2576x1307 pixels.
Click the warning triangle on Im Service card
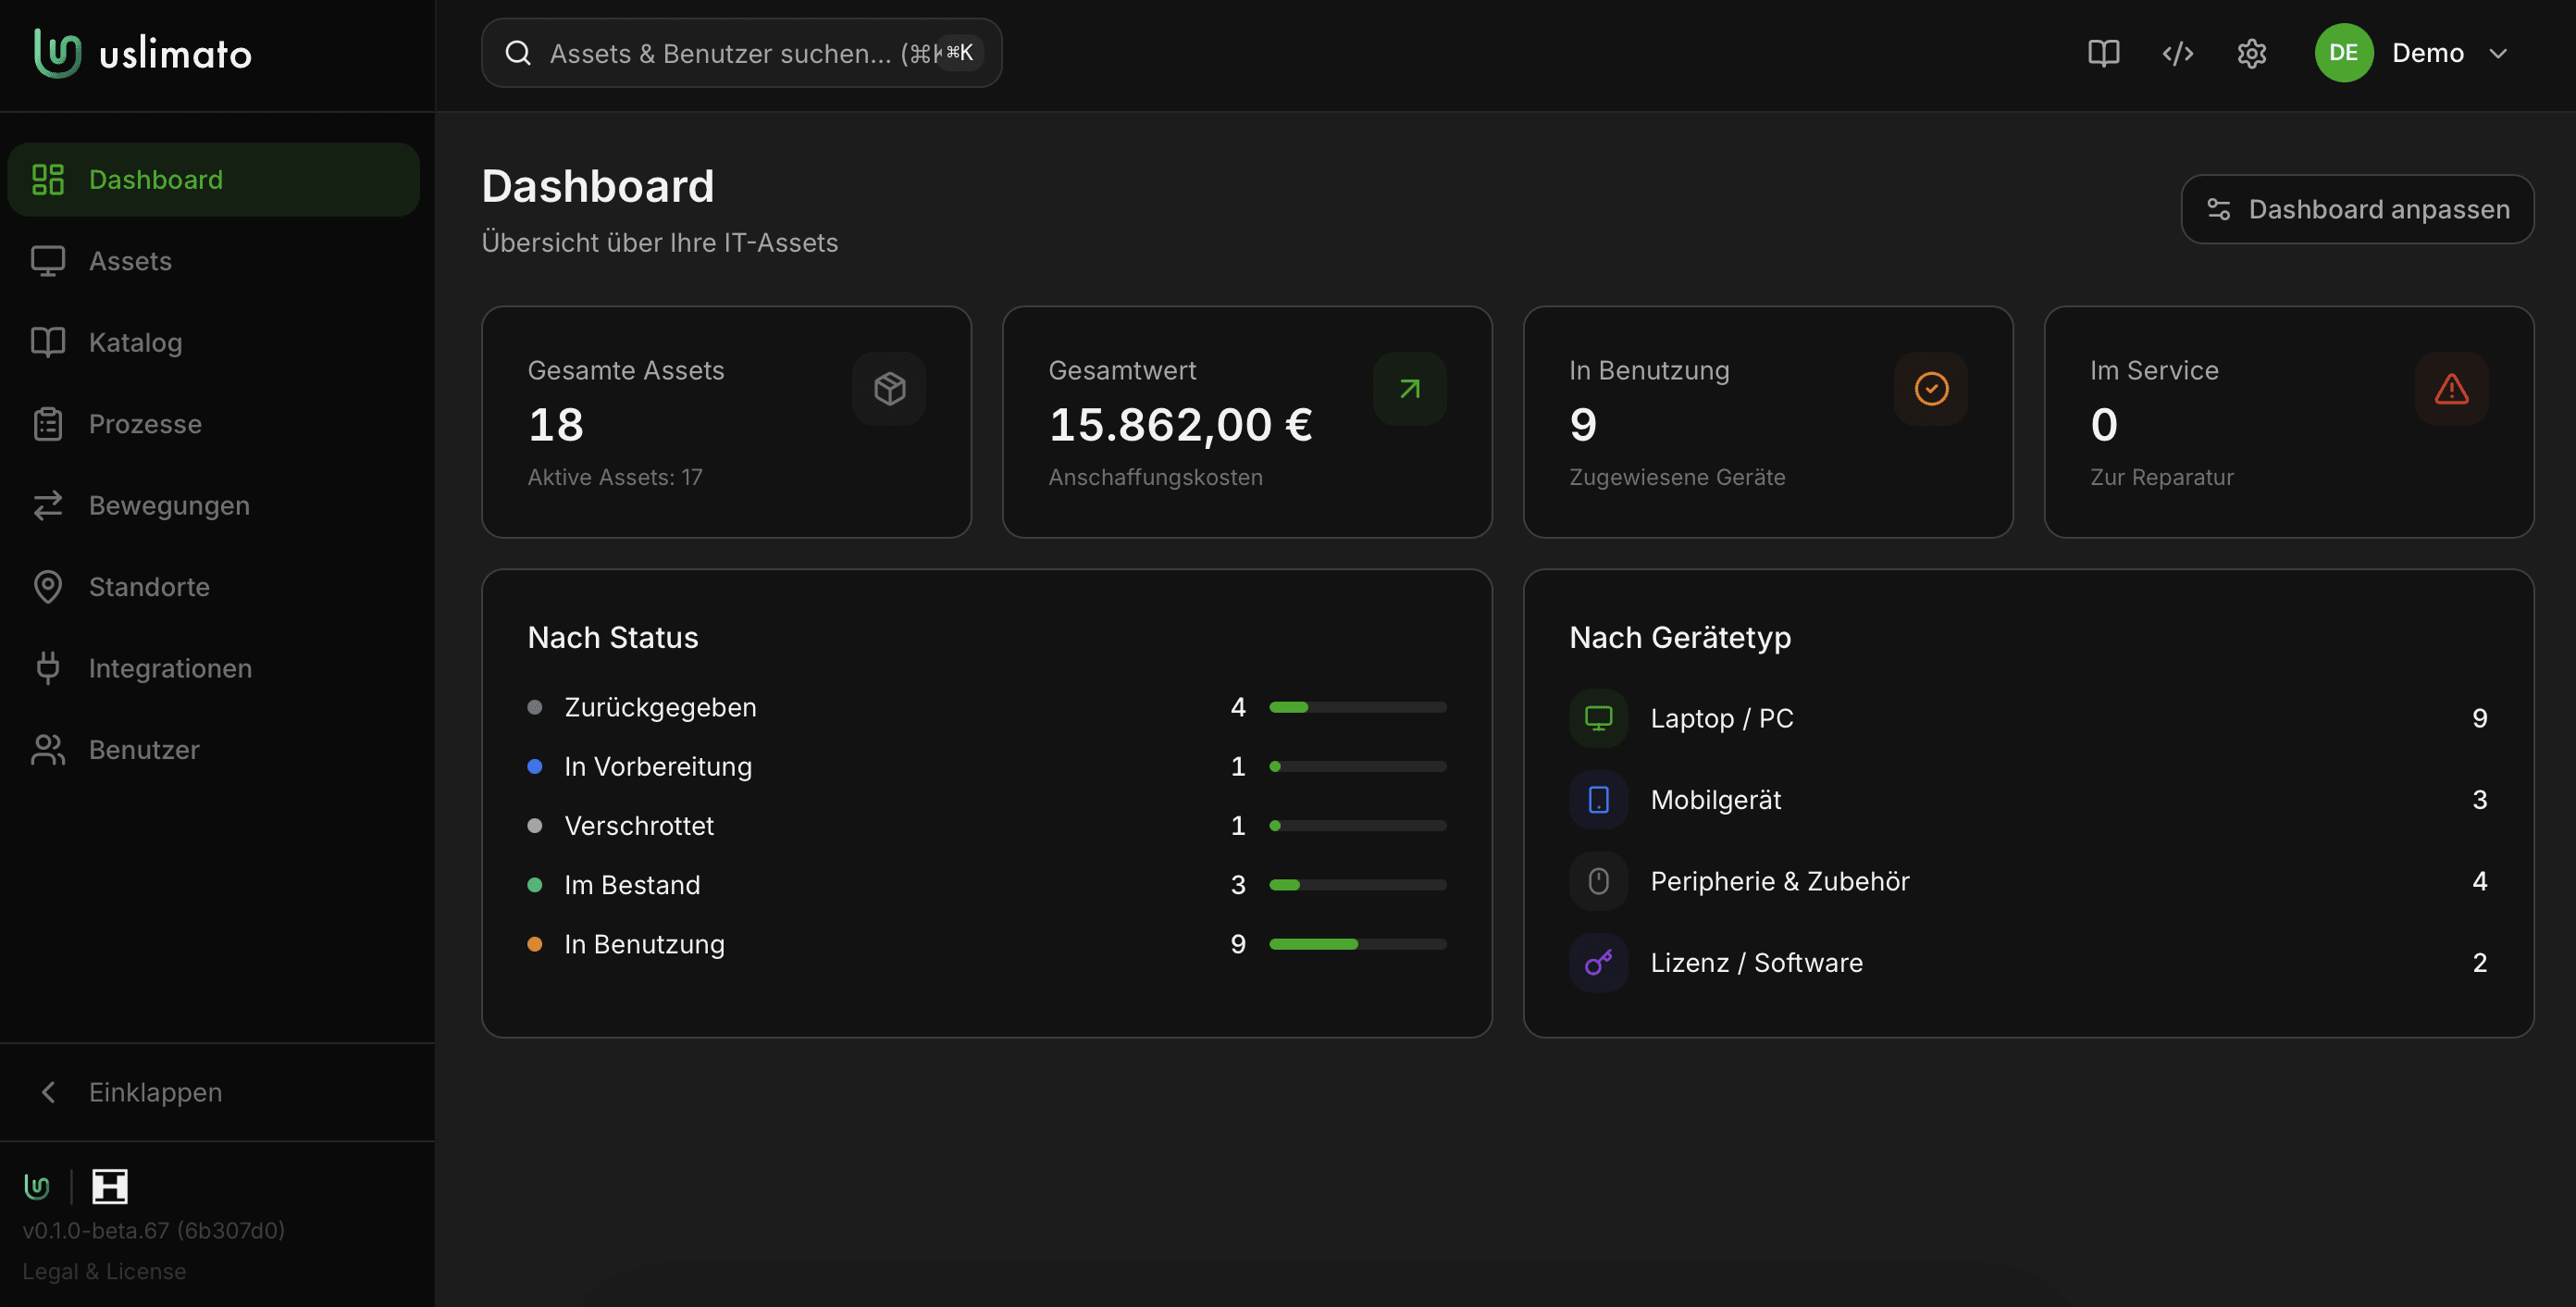click(2452, 389)
